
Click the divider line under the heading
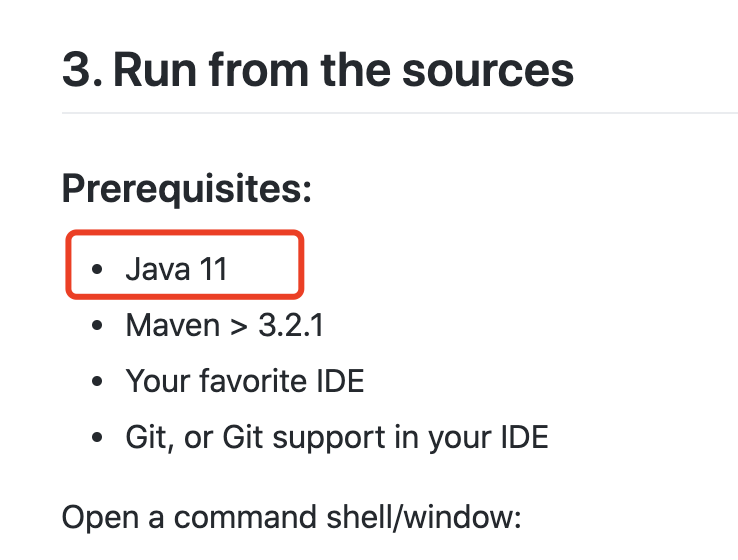400,113
